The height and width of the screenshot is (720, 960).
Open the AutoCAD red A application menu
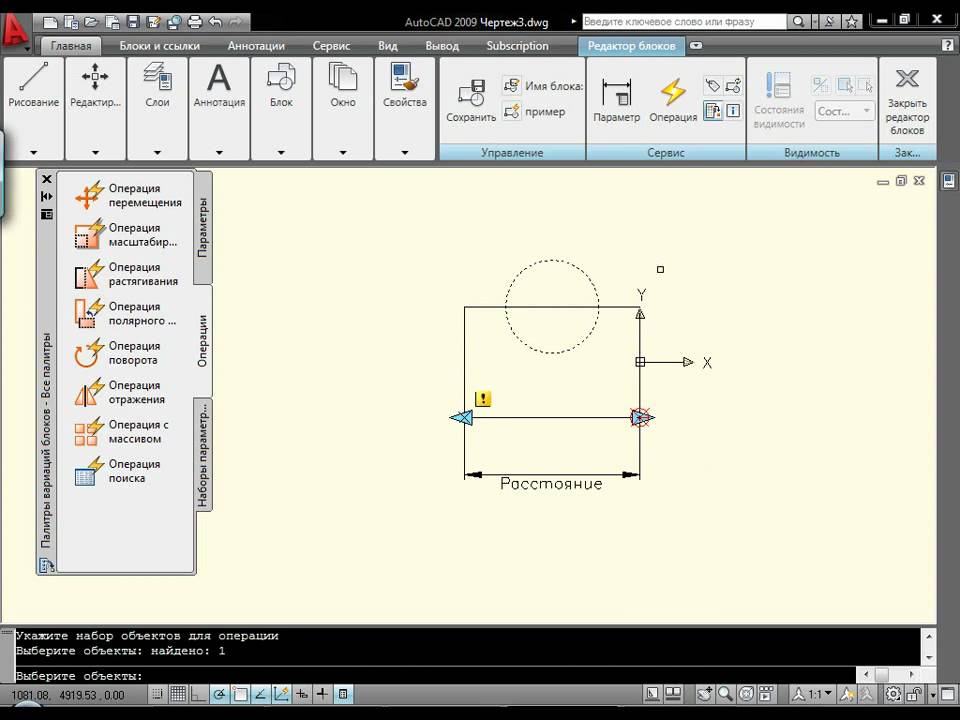[x=16, y=31]
